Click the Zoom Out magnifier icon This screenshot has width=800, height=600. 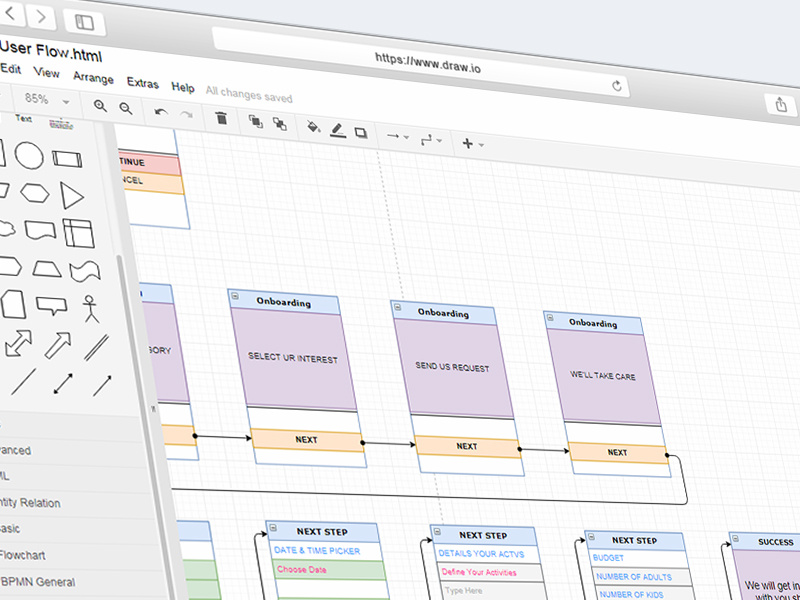tap(126, 108)
